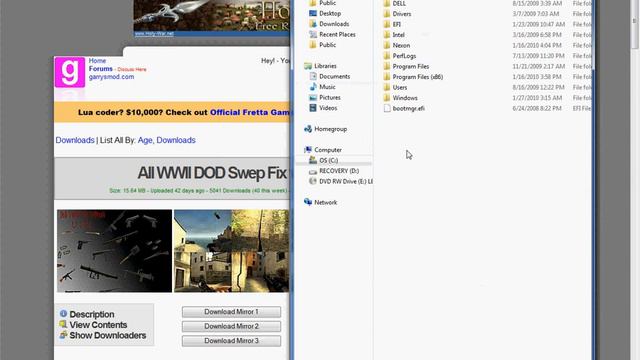
Task: Sort list by Age link
Action: [x=145, y=140]
